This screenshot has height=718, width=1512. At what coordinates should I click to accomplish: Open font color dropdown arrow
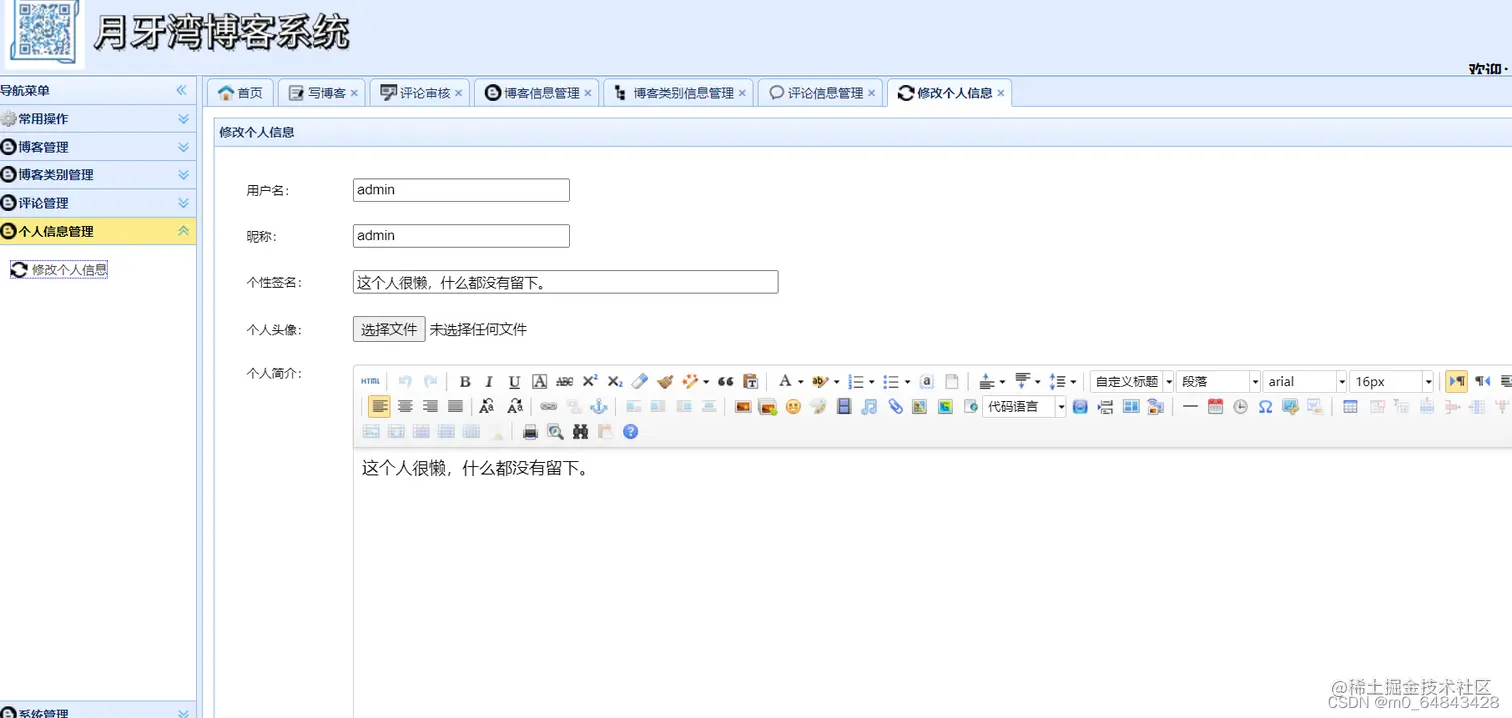800,382
